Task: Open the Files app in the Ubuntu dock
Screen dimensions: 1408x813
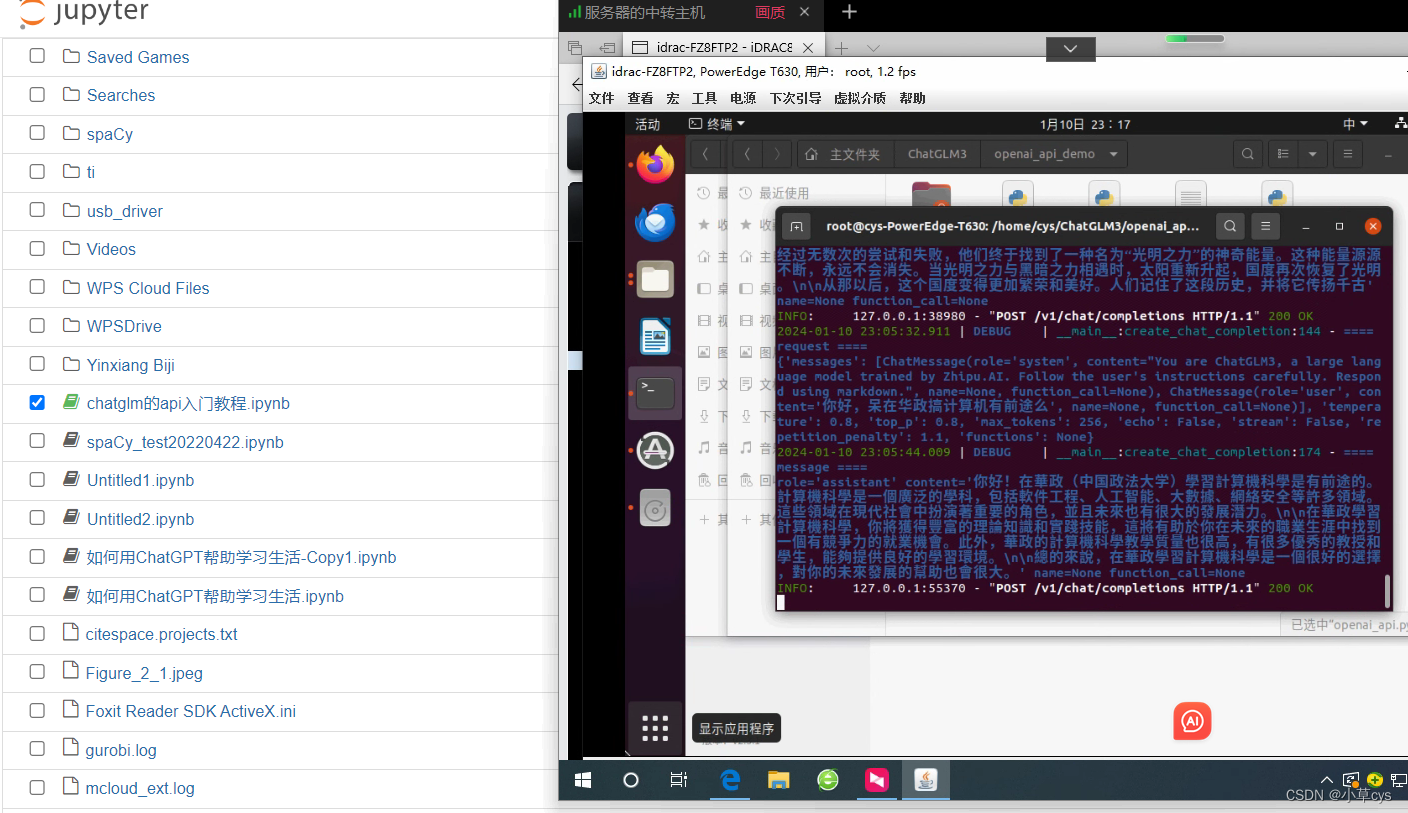Action: (x=655, y=279)
